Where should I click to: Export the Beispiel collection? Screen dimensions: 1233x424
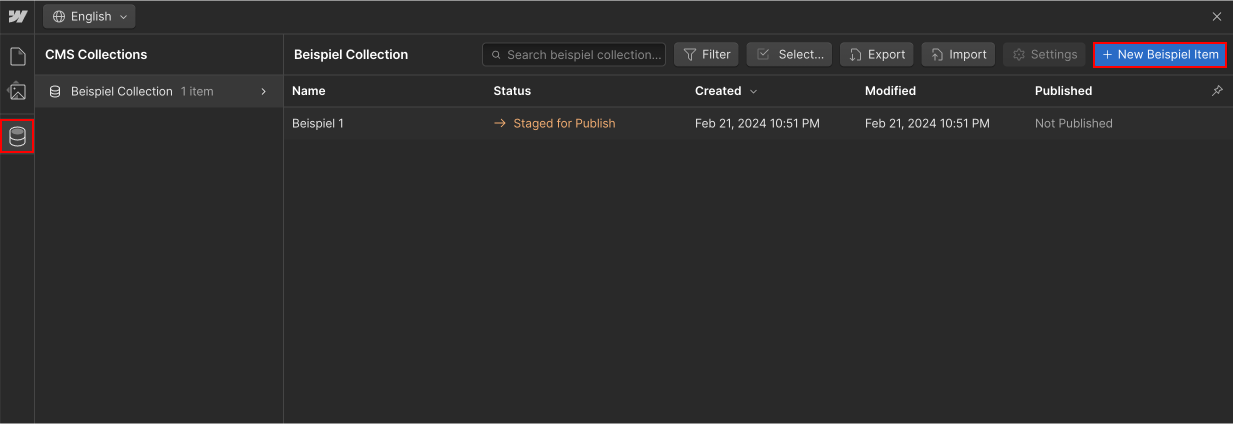(876, 54)
